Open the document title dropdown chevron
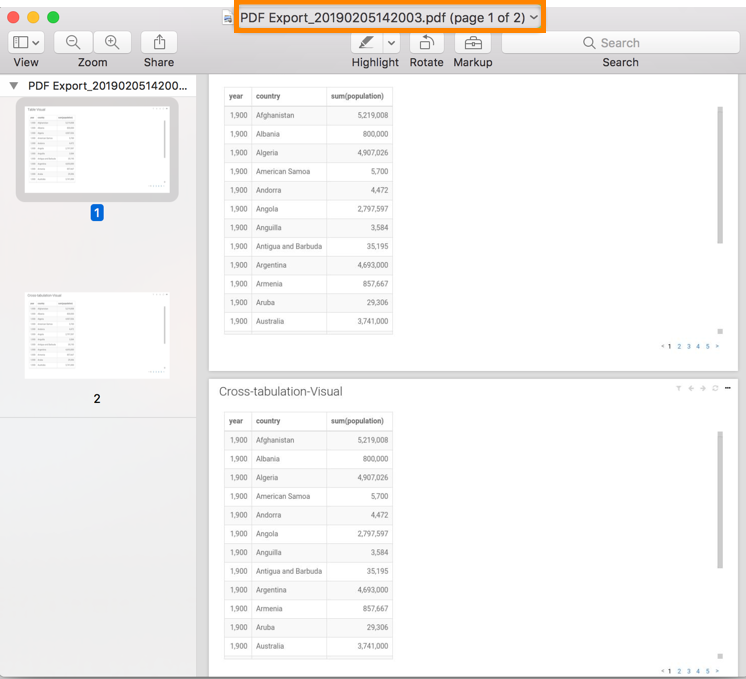This screenshot has height=679, width=746. (534, 18)
